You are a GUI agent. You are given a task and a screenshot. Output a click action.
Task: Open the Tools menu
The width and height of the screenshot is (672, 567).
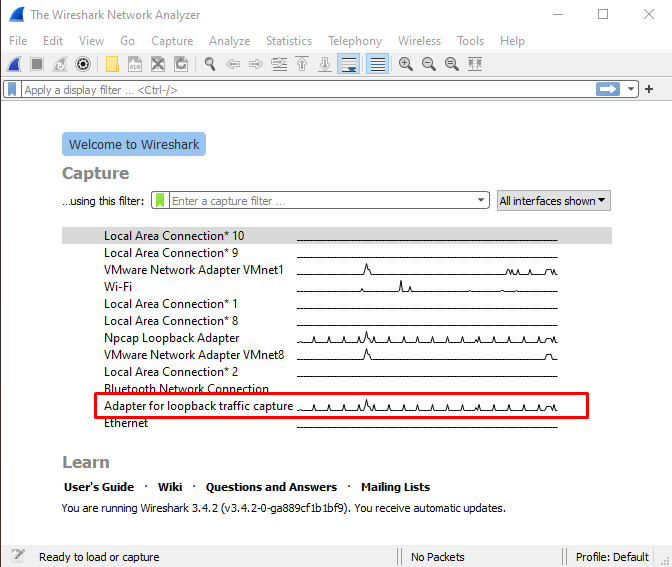pos(470,41)
